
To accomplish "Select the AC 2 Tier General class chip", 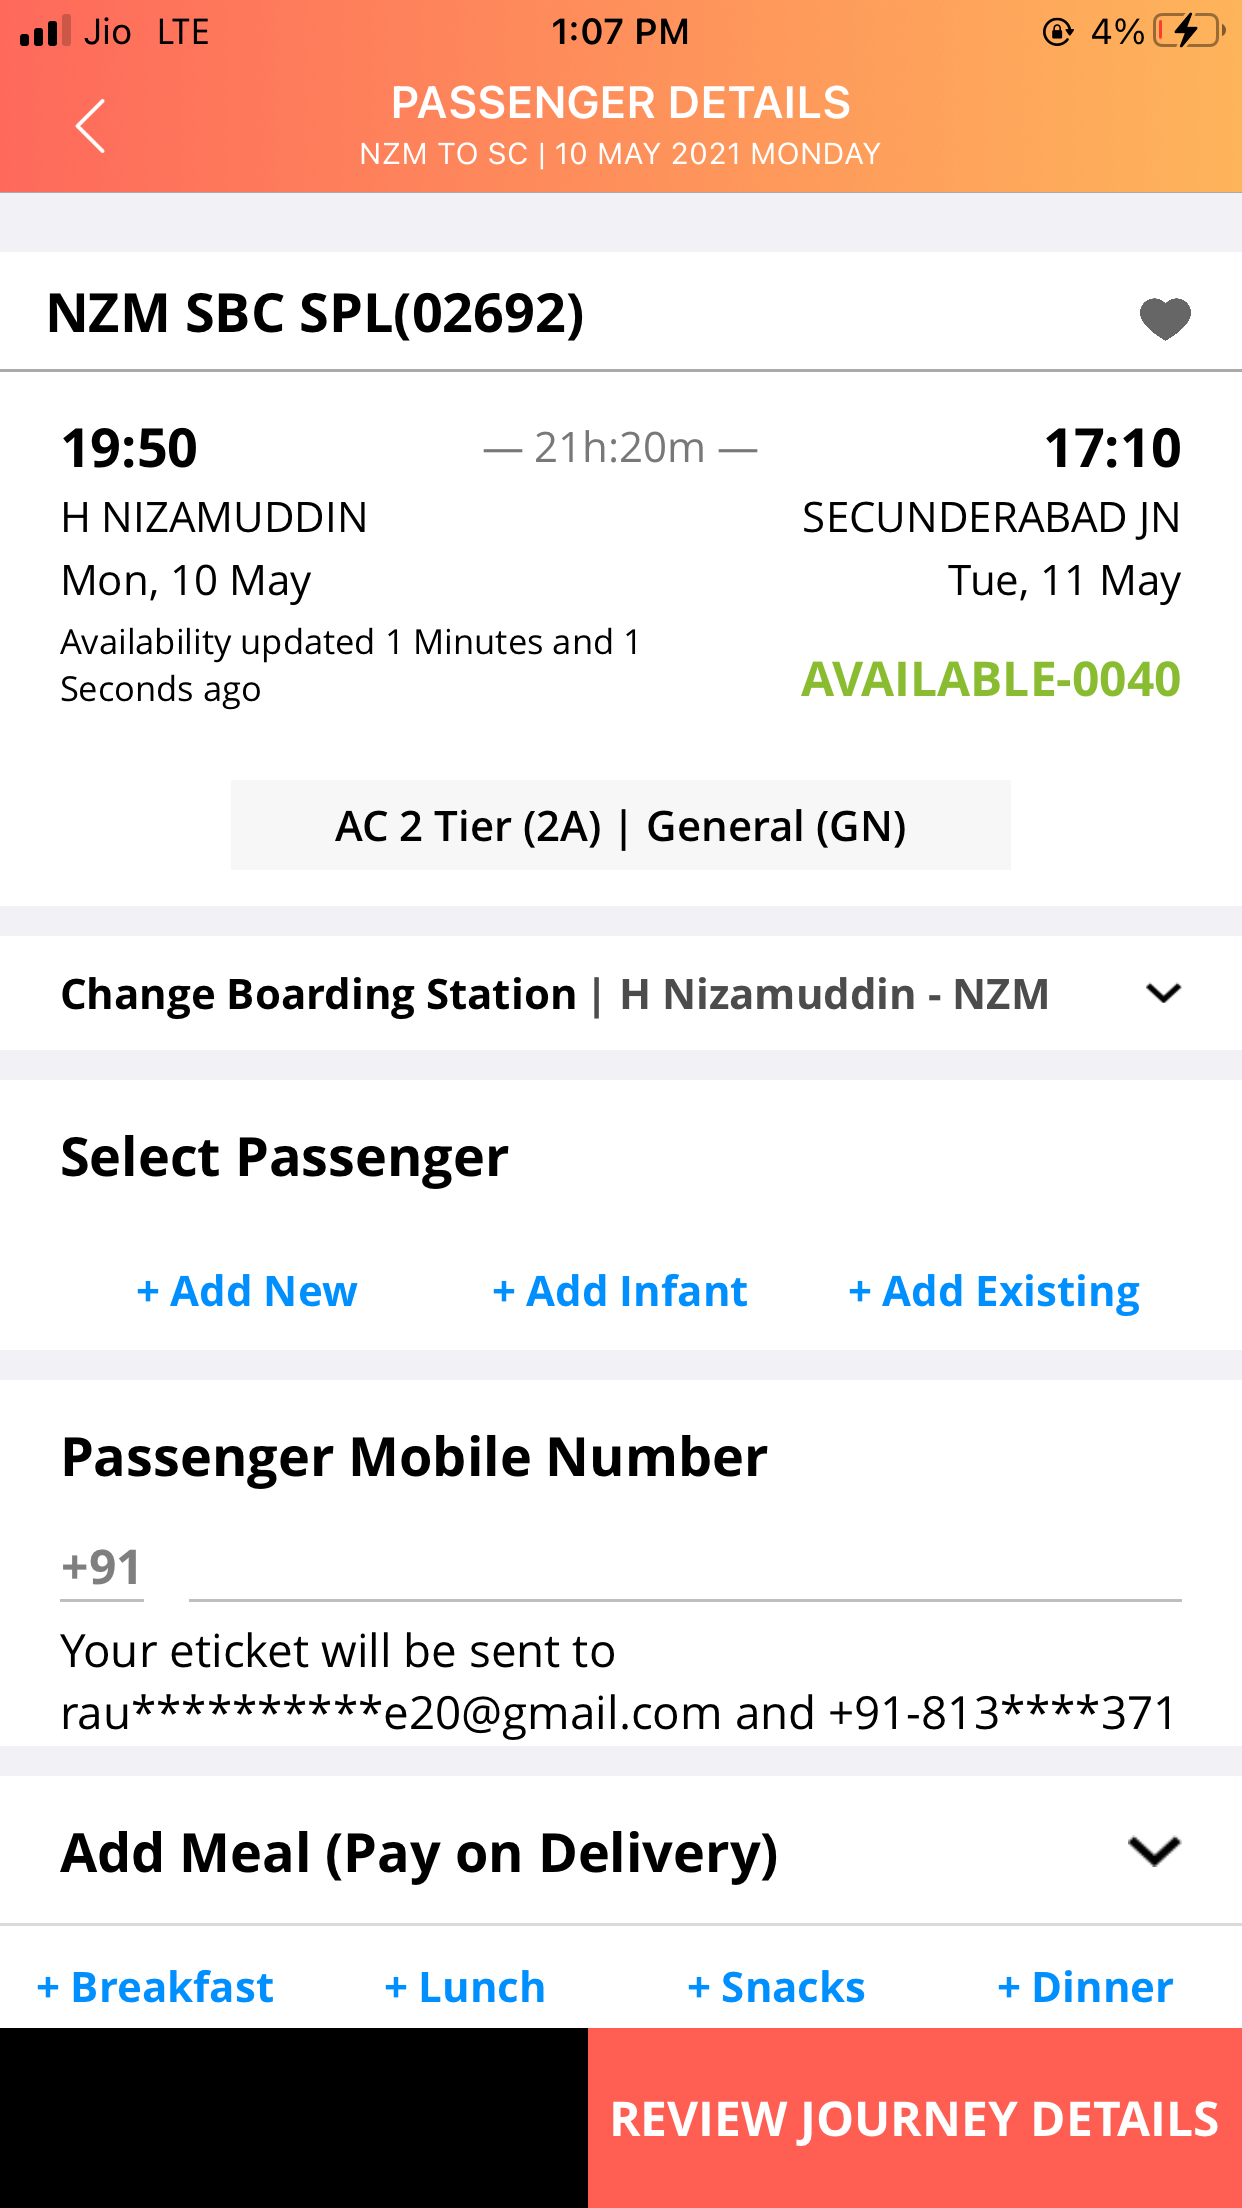I will point(620,826).
